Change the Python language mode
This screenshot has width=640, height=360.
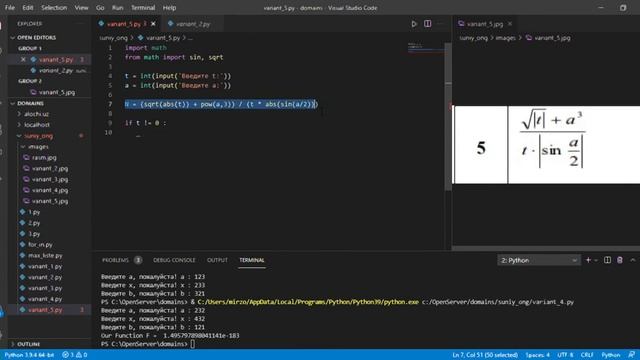click(x=611, y=355)
